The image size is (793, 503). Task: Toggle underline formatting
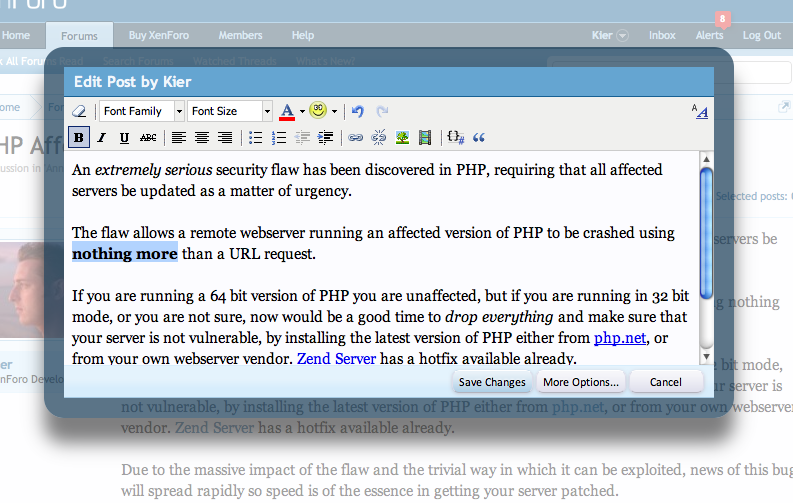(124, 138)
